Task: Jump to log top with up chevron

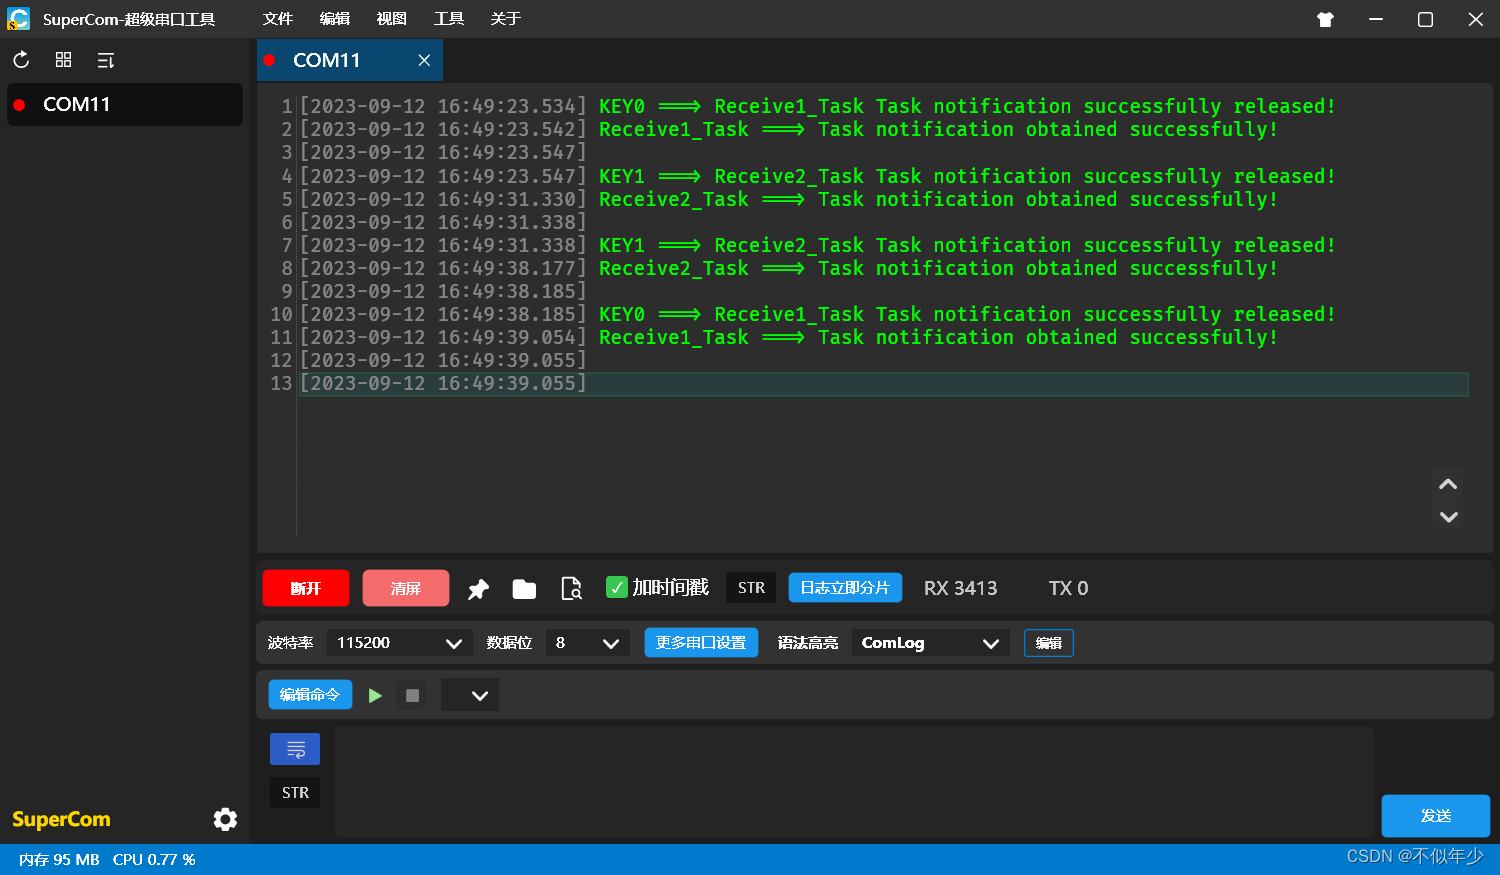Action: (x=1448, y=484)
